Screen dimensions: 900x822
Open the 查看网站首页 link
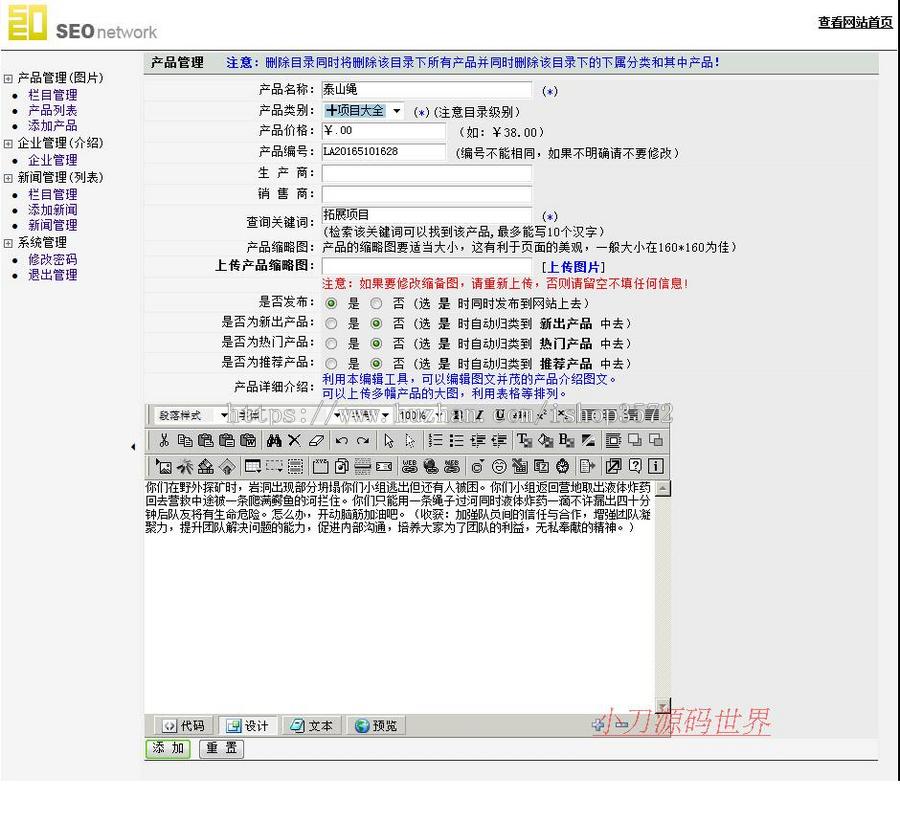point(855,22)
